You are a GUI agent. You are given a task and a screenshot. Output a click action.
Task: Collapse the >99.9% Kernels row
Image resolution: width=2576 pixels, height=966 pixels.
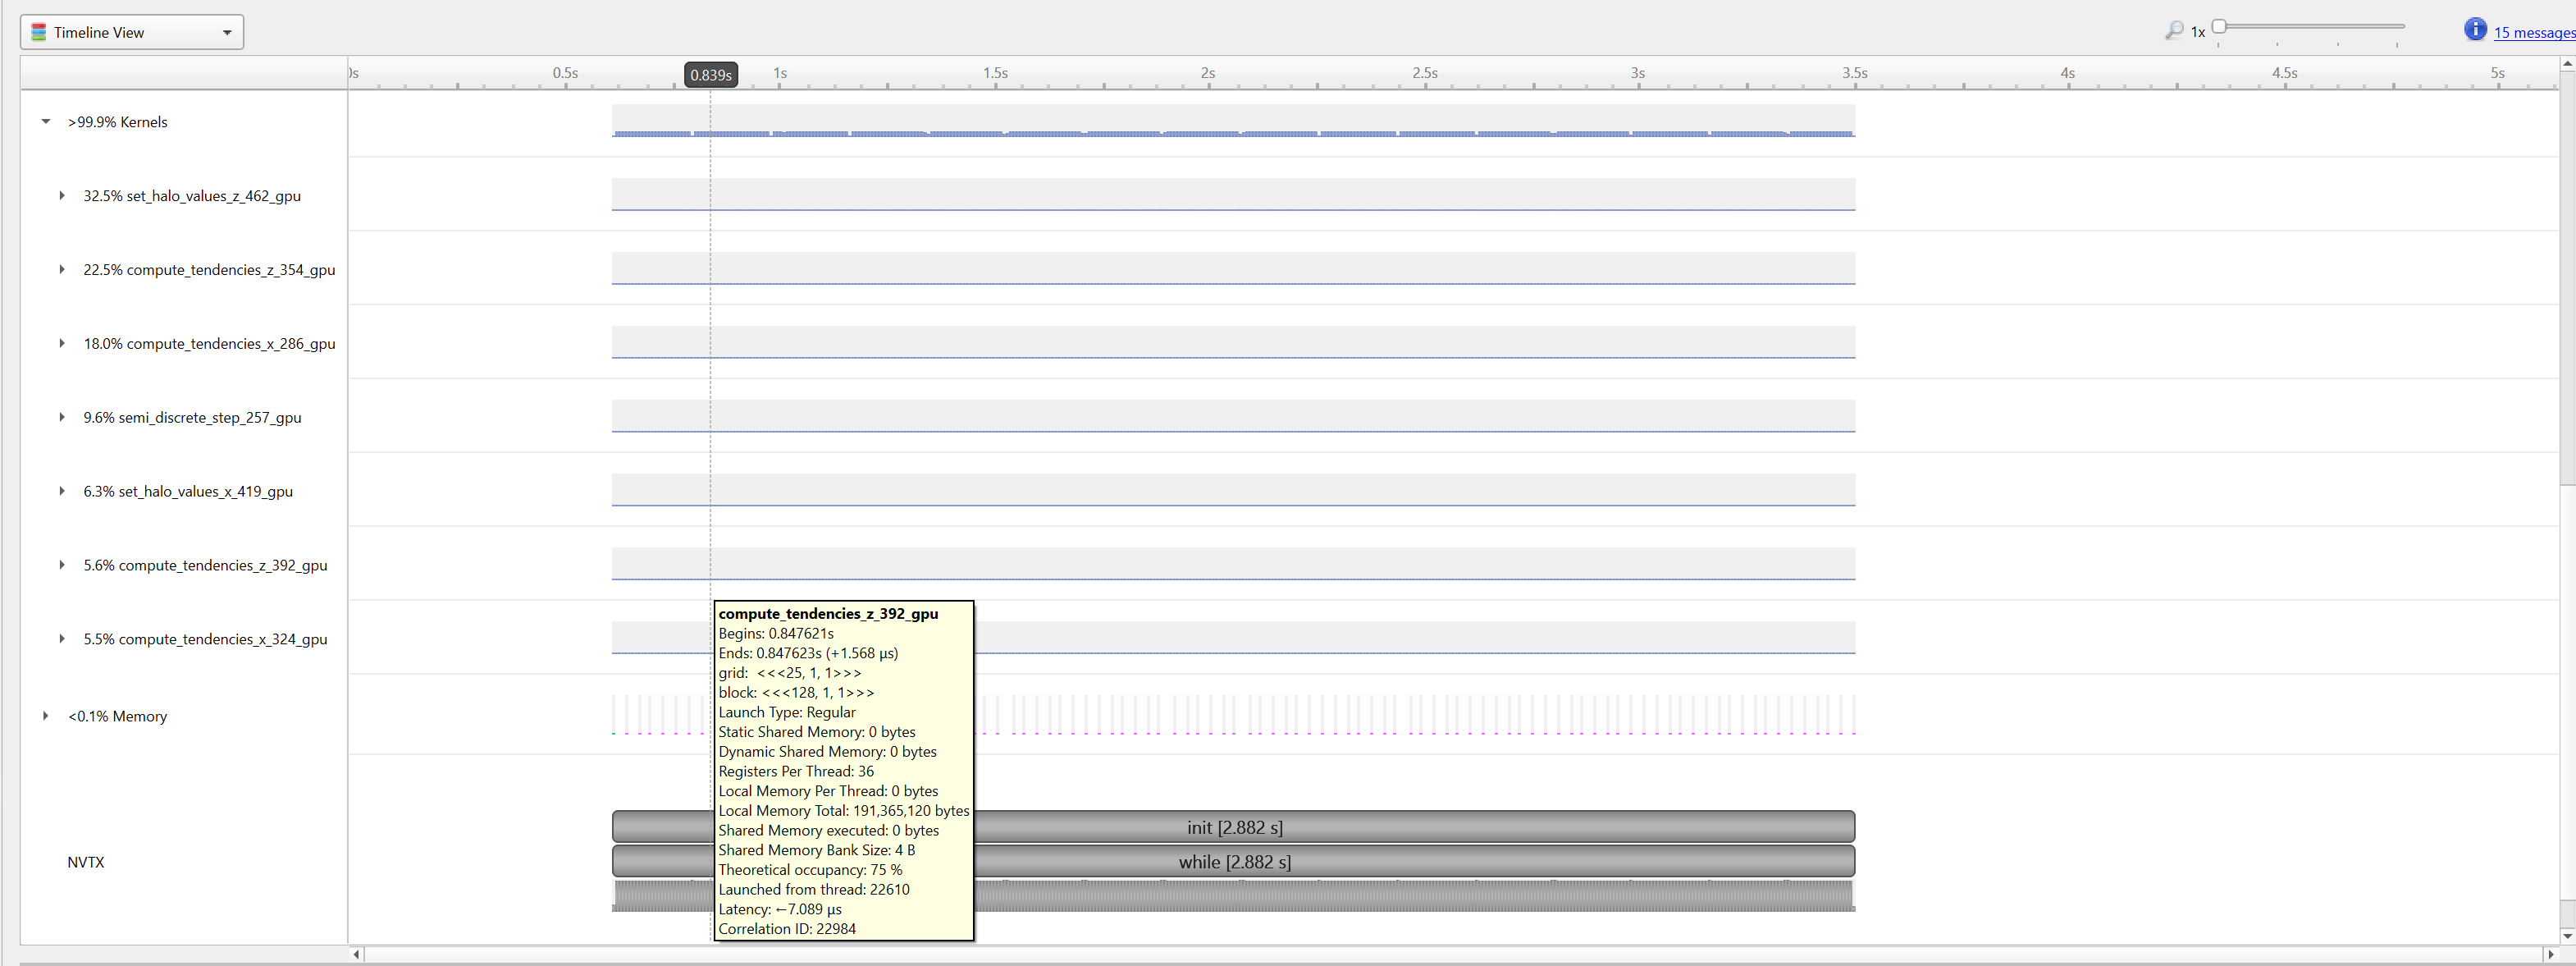point(46,122)
